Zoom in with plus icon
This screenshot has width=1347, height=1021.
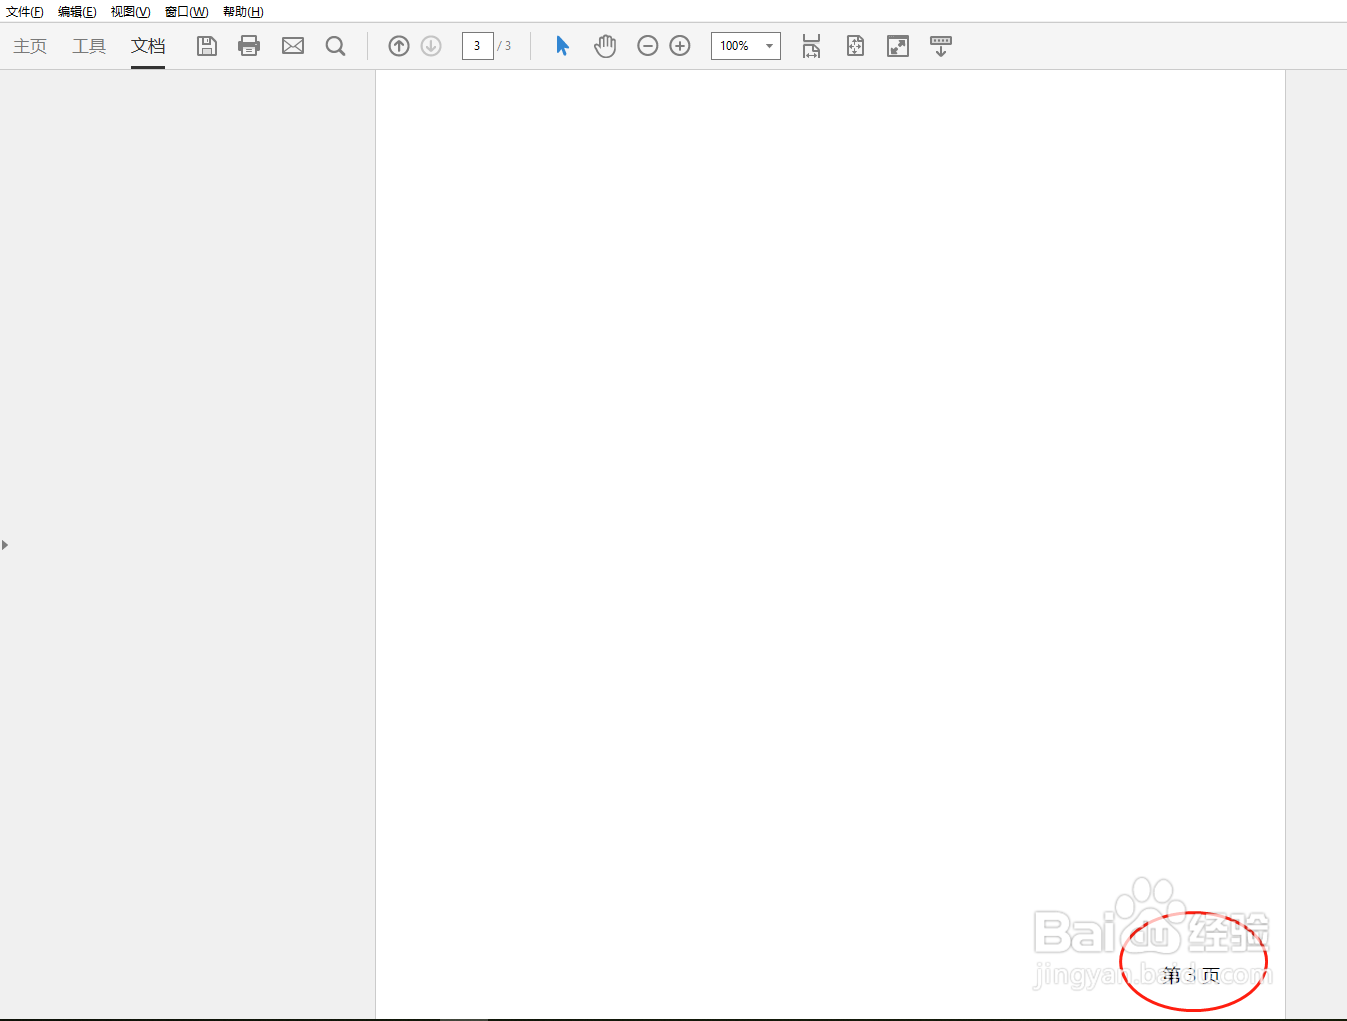point(680,46)
